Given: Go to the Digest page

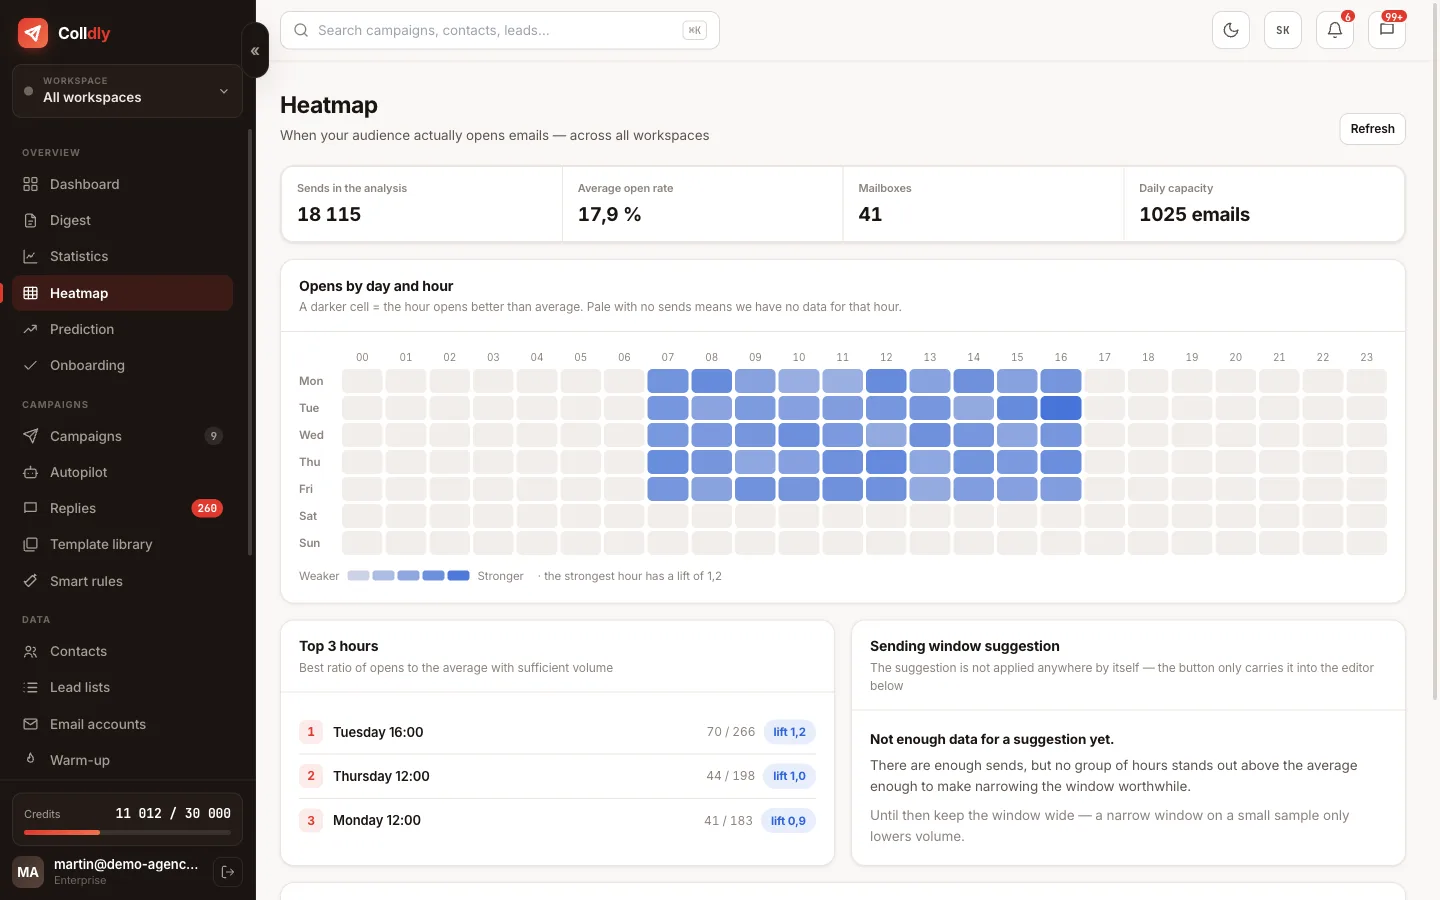Looking at the screenshot, I should point(122,220).
